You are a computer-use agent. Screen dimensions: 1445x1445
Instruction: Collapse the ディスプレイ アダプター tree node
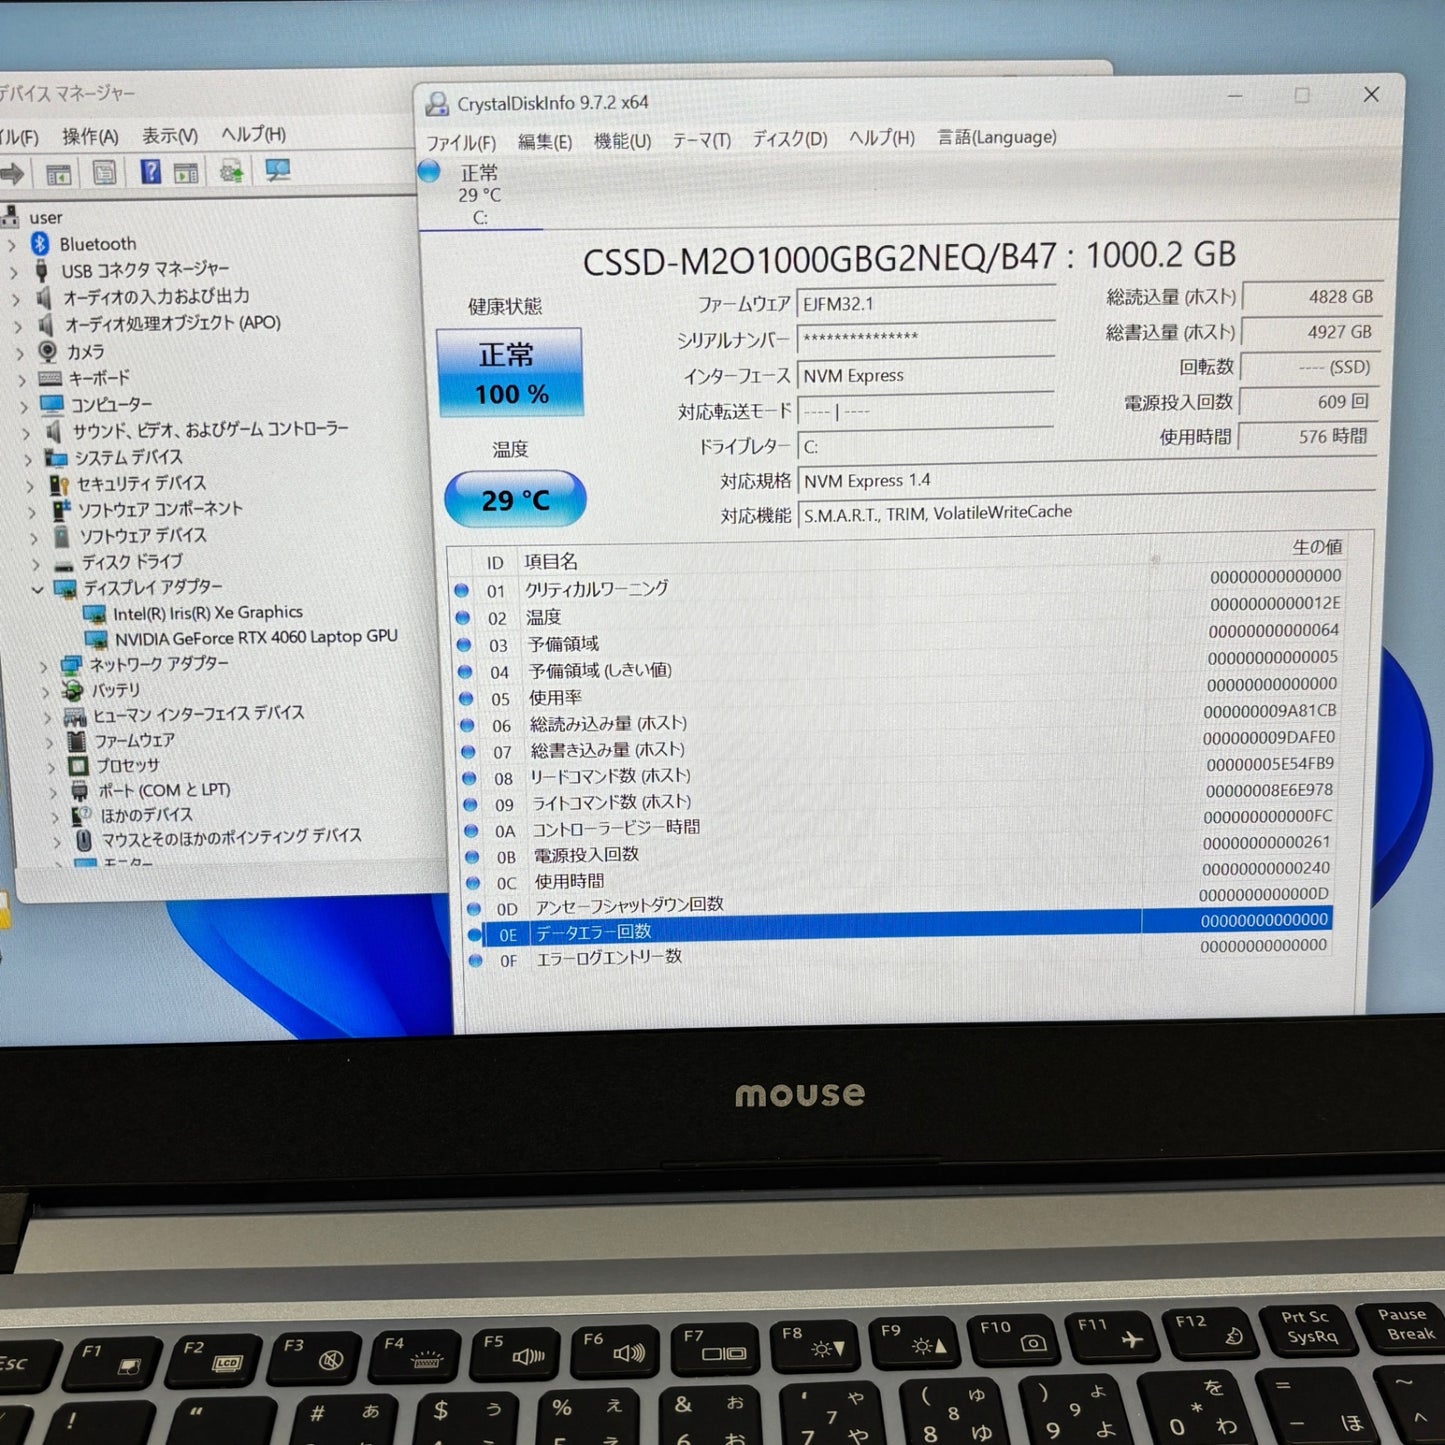pyautogui.click(x=38, y=587)
